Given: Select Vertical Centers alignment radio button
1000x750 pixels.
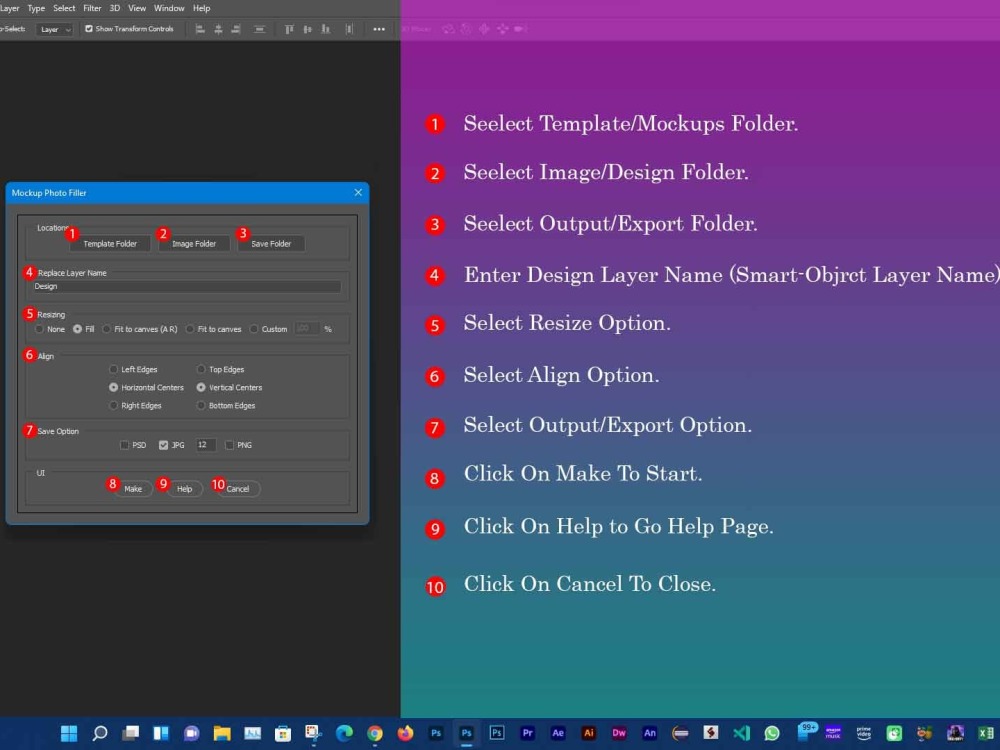Looking at the screenshot, I should [201, 387].
